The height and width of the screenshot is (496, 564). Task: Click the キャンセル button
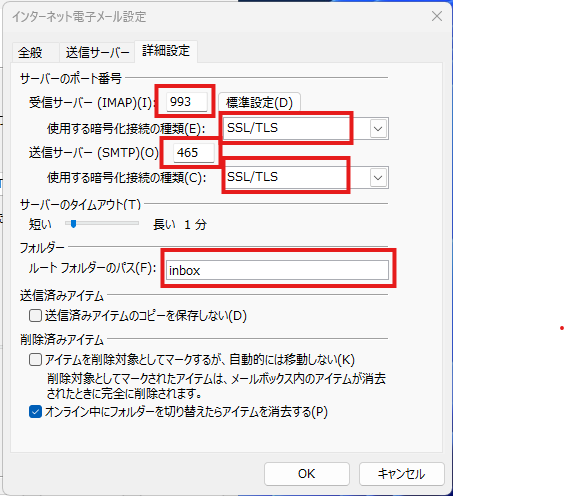[x=401, y=474]
